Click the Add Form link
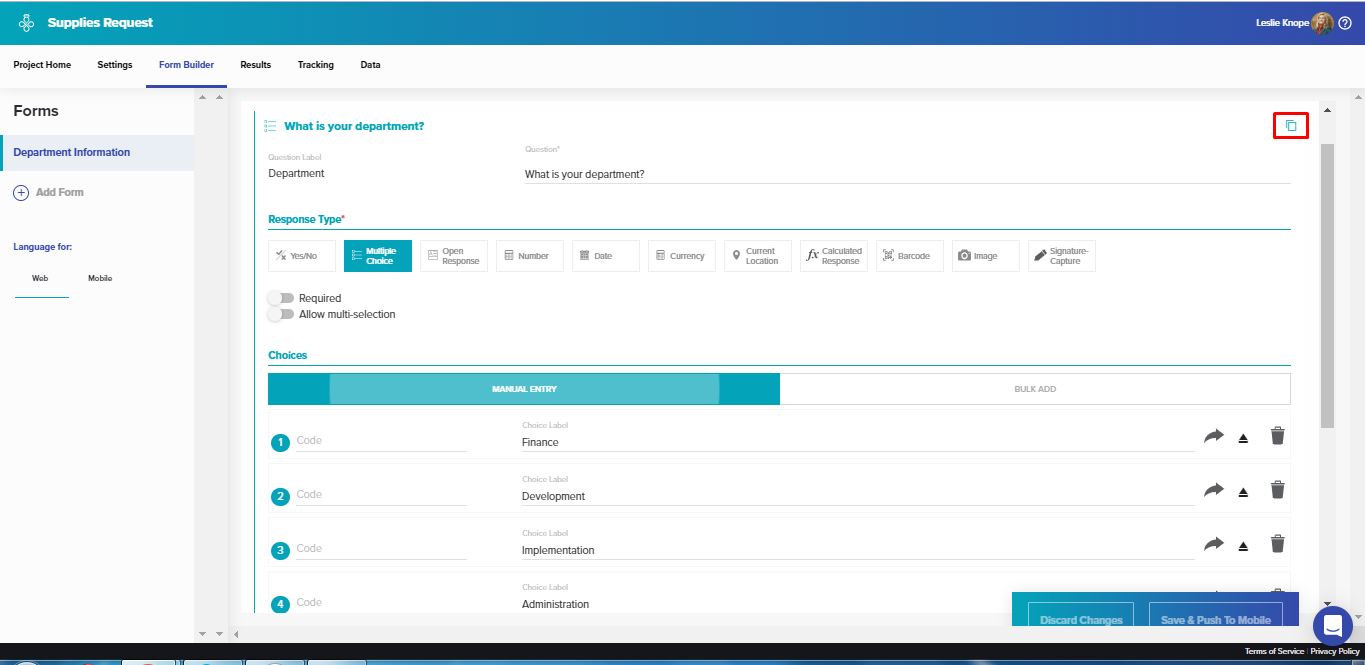 click(x=60, y=192)
